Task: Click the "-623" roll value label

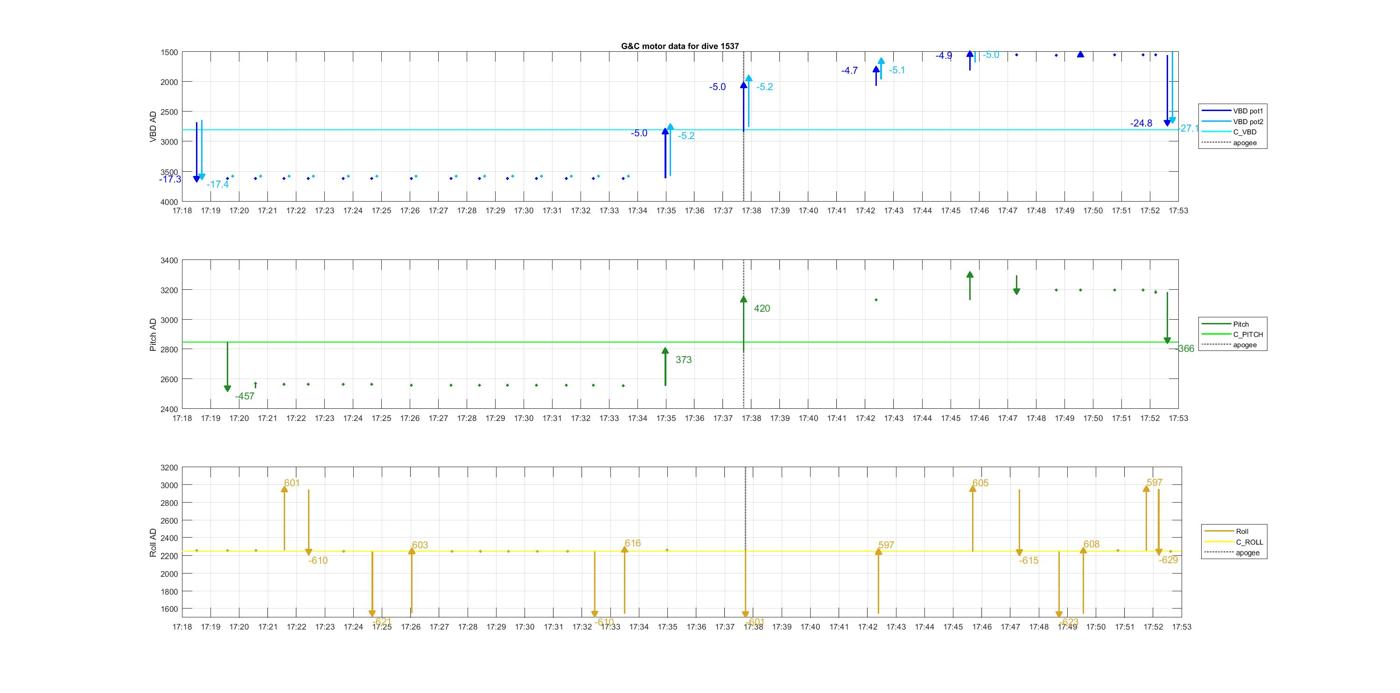Action: (x=1069, y=621)
